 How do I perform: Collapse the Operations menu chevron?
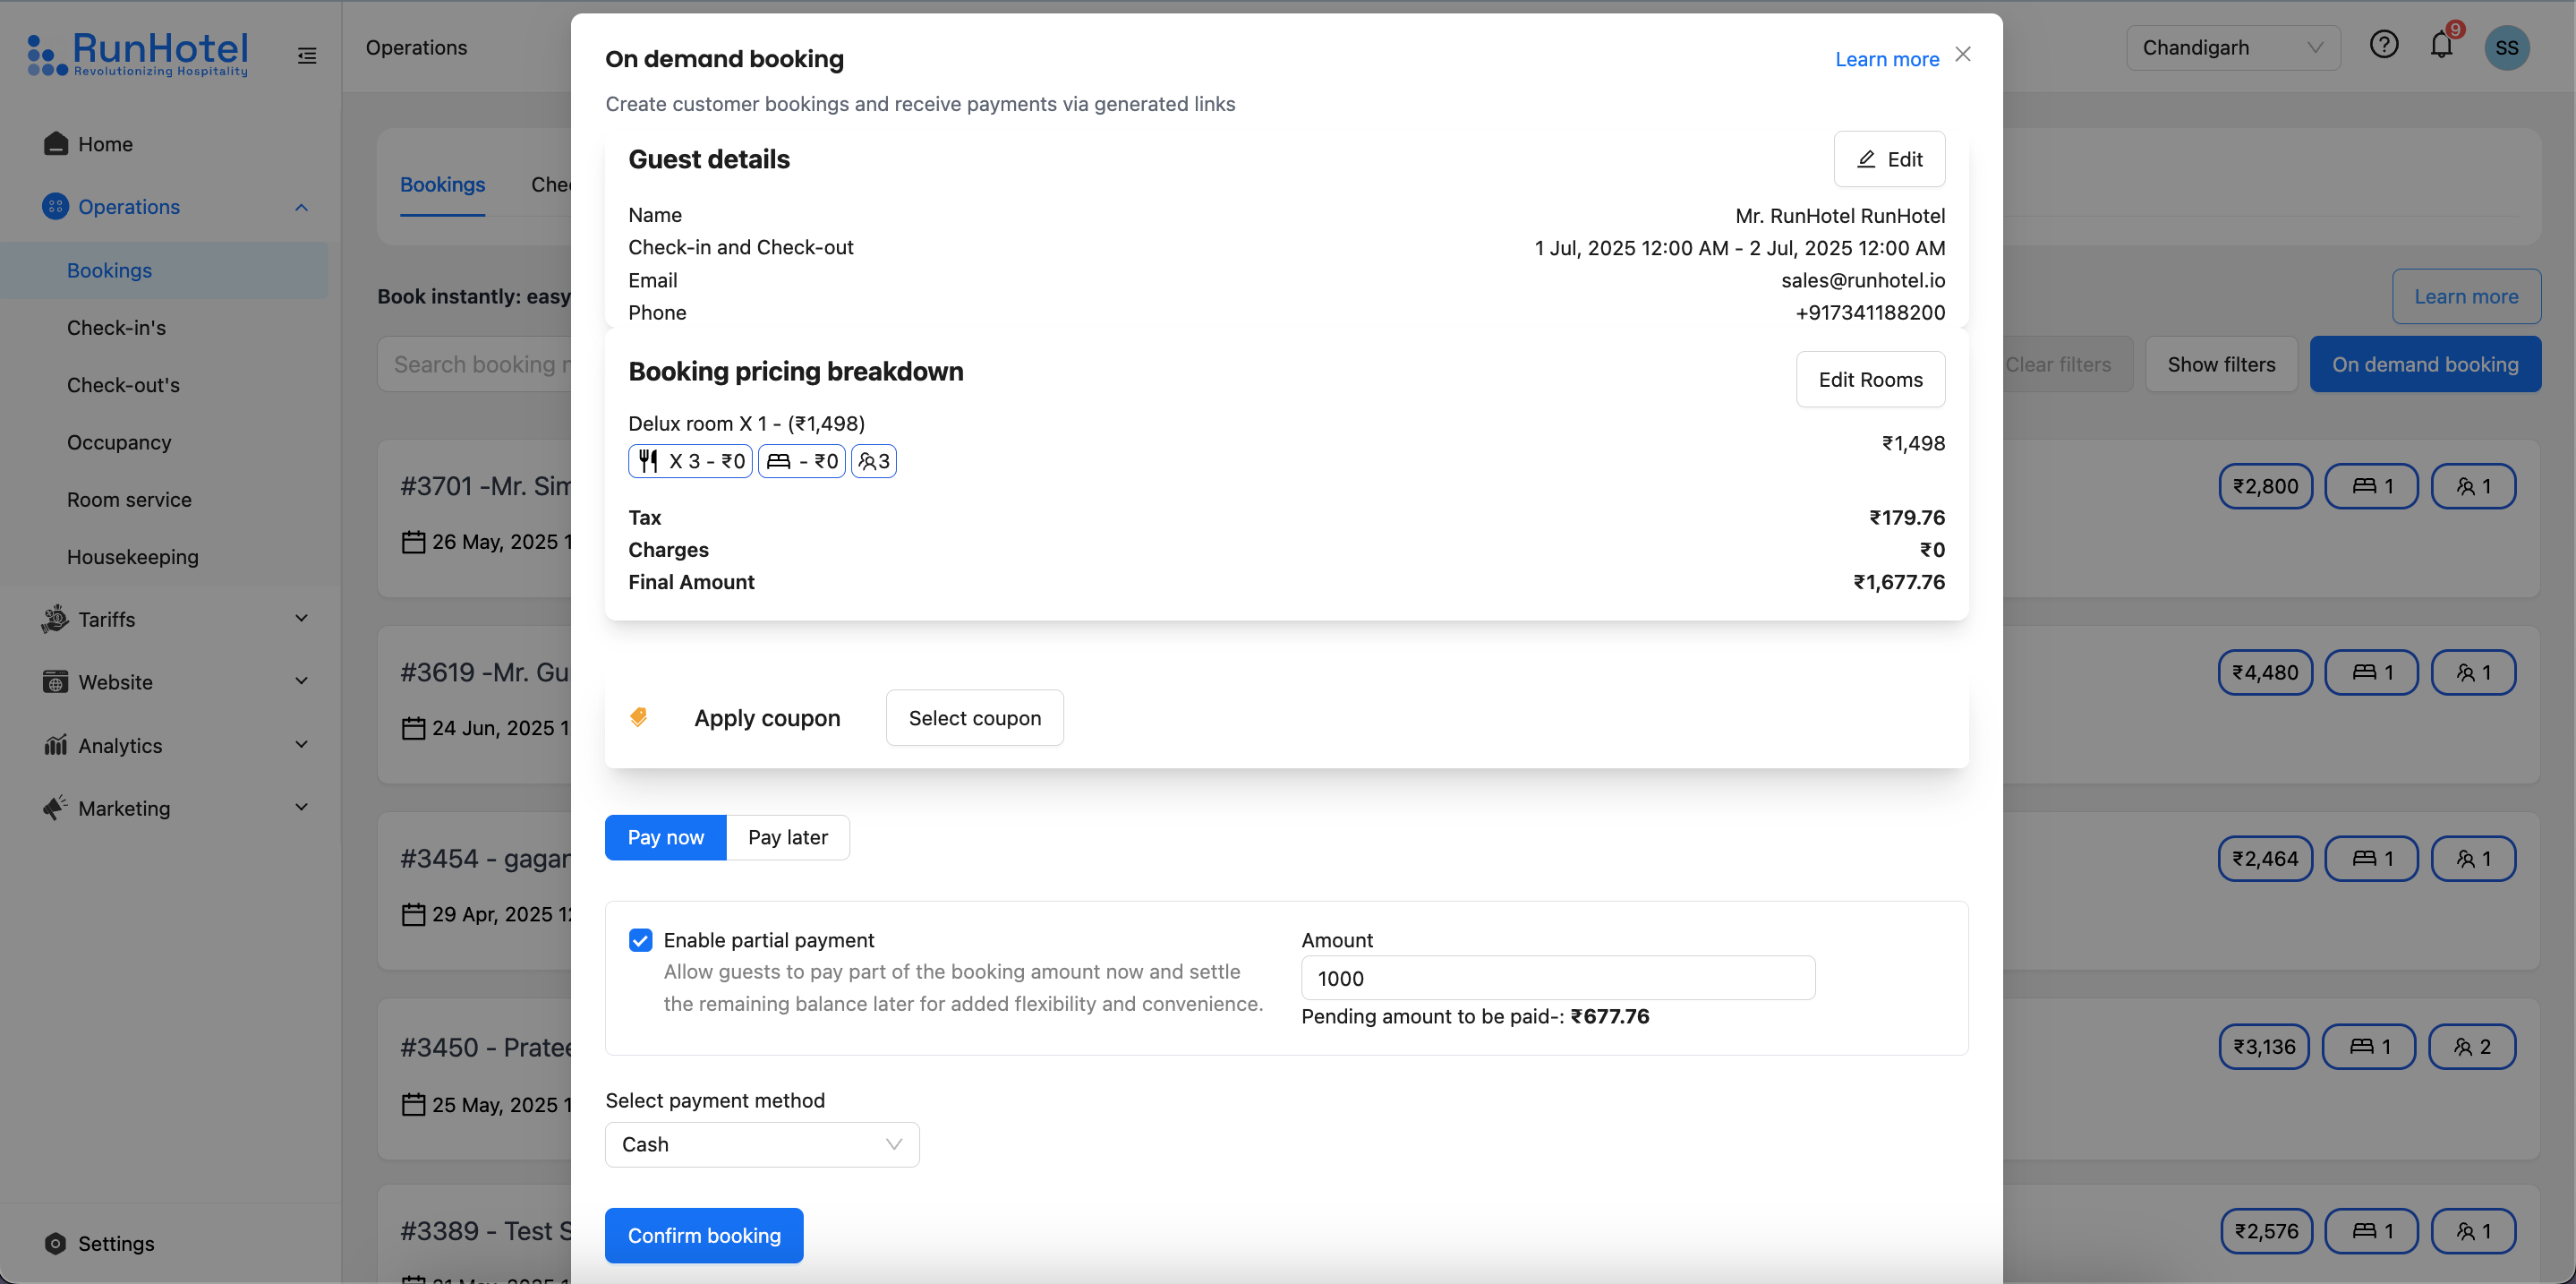coord(301,207)
